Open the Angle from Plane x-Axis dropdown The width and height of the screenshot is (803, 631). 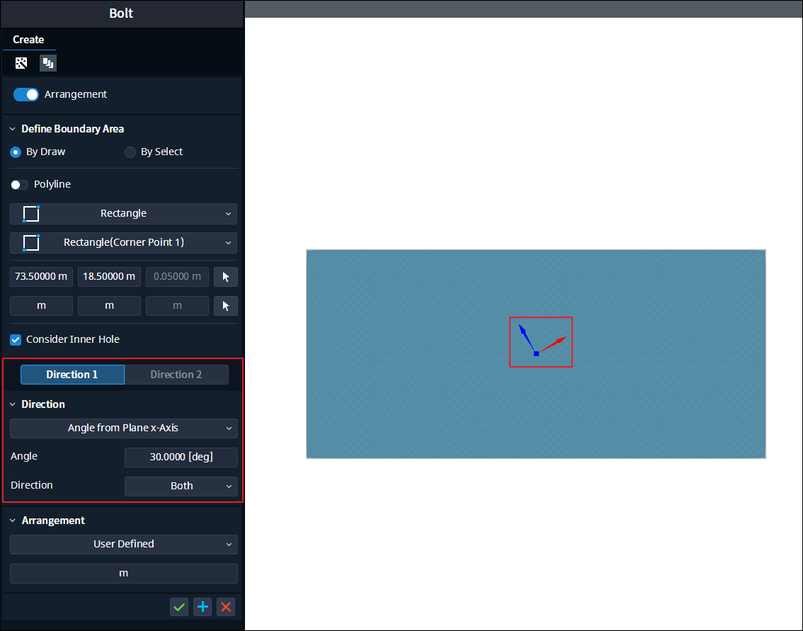click(123, 428)
